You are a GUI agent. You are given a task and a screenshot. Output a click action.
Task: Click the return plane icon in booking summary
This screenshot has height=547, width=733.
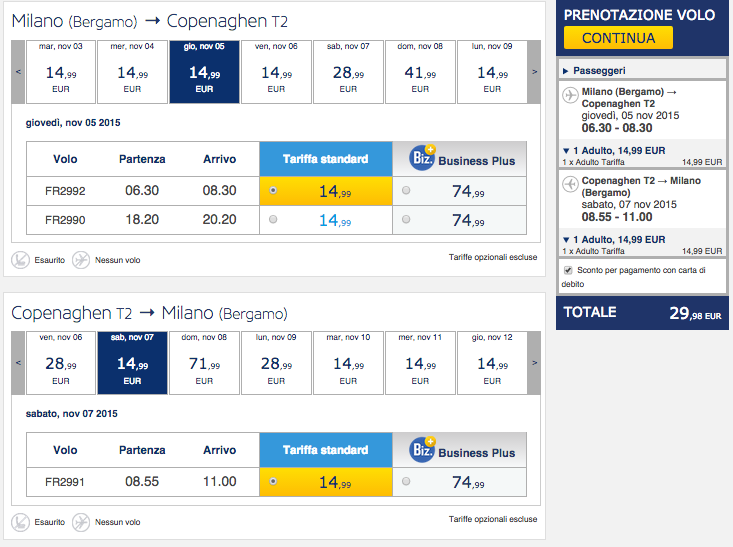pyautogui.click(x=571, y=185)
